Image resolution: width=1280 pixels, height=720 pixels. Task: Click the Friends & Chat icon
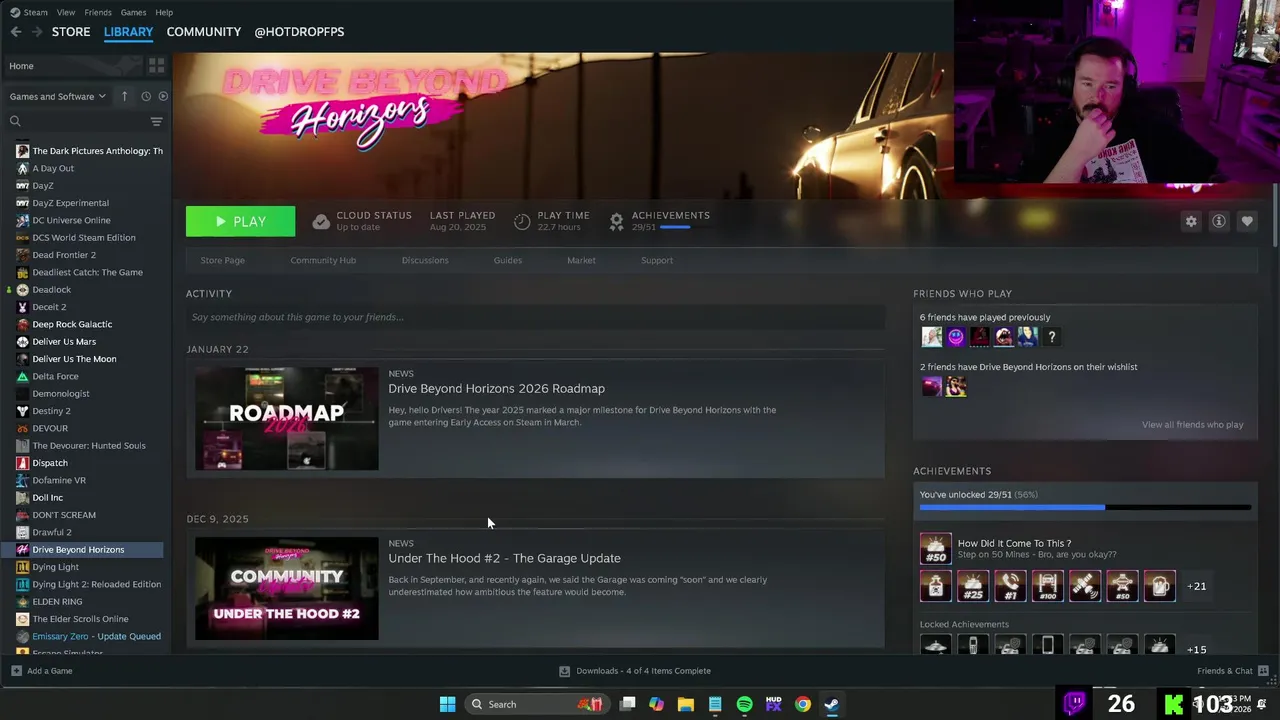click(1263, 671)
